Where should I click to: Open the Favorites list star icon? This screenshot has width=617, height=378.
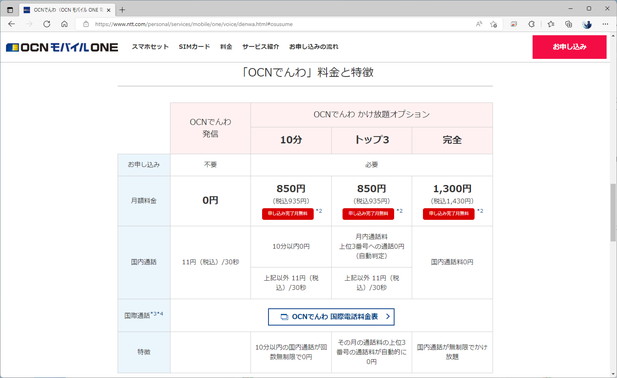[x=550, y=24]
